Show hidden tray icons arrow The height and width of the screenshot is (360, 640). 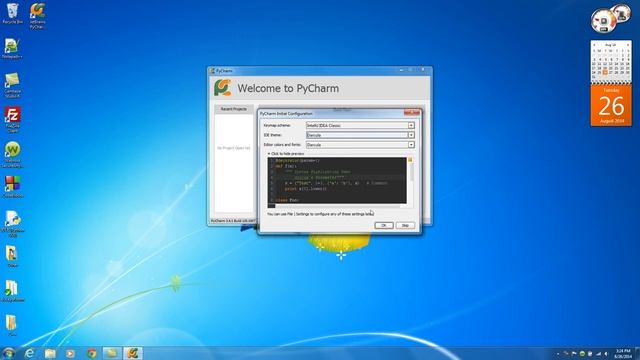pos(558,354)
